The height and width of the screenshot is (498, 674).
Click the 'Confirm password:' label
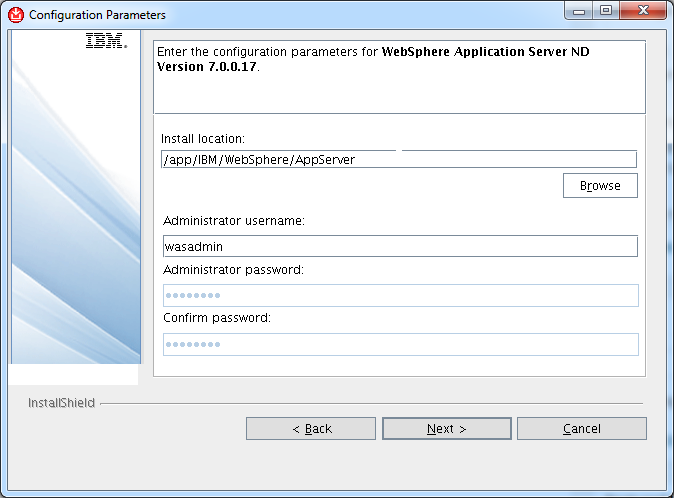click(x=217, y=318)
